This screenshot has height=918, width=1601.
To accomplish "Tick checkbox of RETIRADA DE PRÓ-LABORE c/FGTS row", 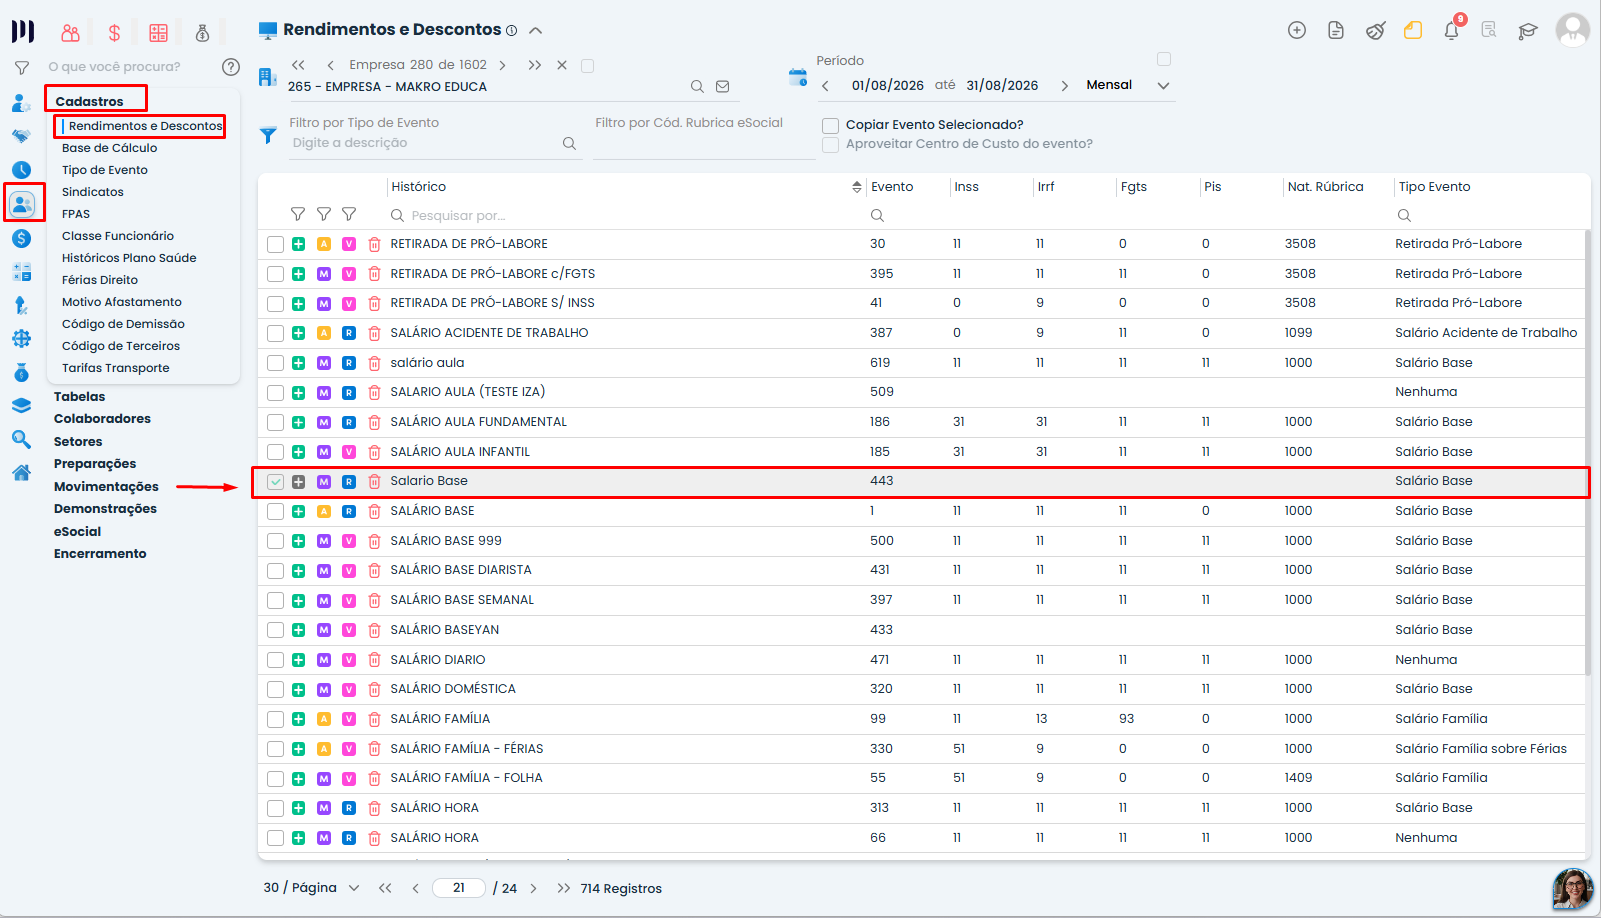I will [275, 274].
